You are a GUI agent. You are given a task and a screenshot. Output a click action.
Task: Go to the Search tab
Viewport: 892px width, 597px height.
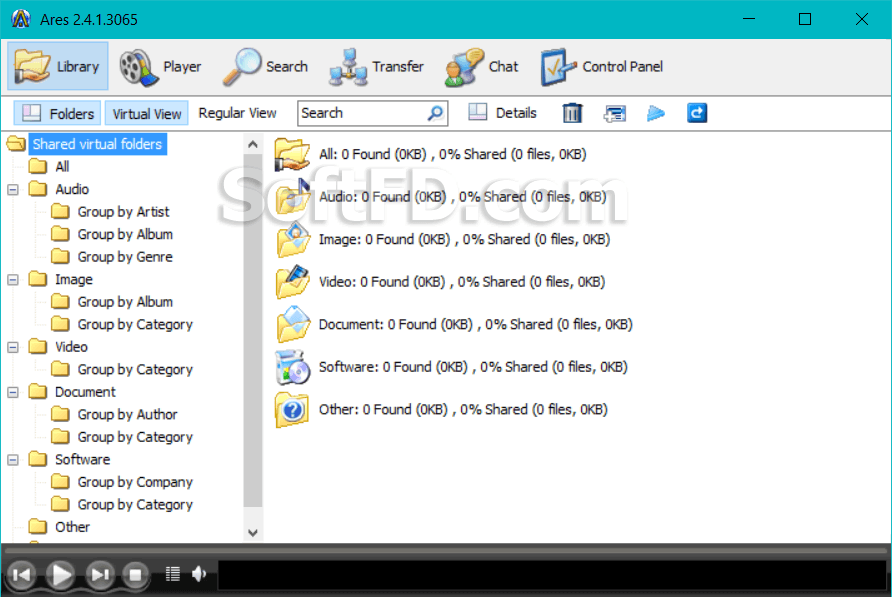(266, 67)
